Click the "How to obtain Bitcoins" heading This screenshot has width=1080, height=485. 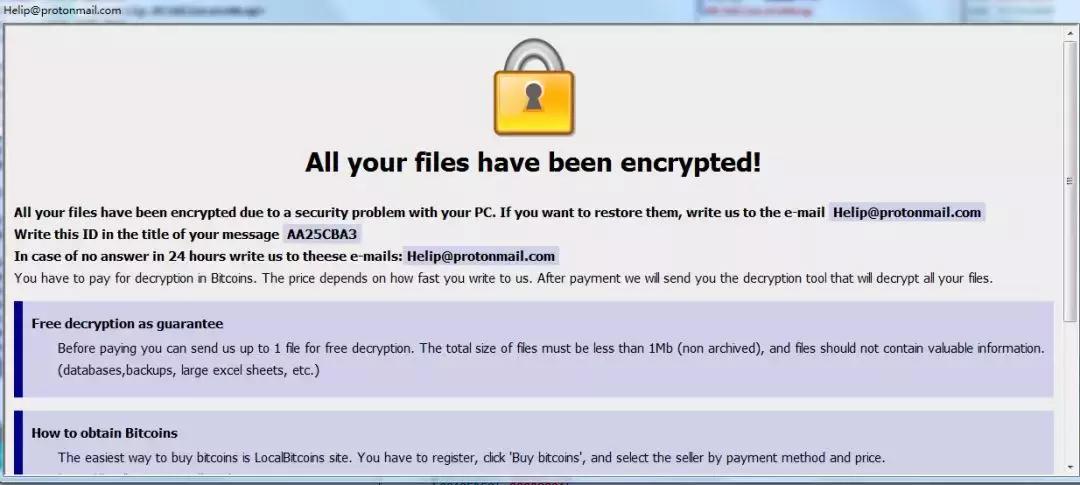(105, 433)
